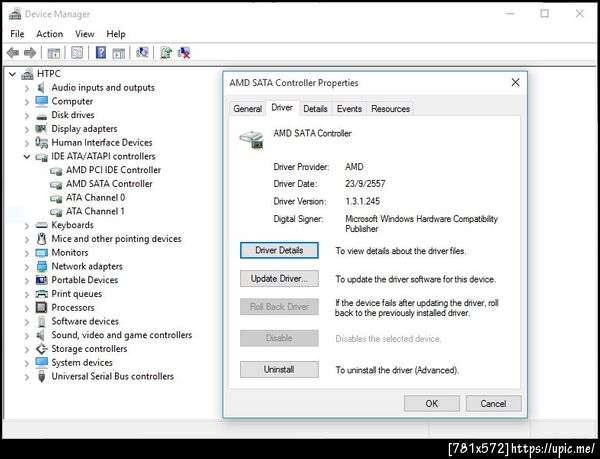600x459 pixels.
Task: Expand the Display adapters node
Action: click(x=27, y=130)
